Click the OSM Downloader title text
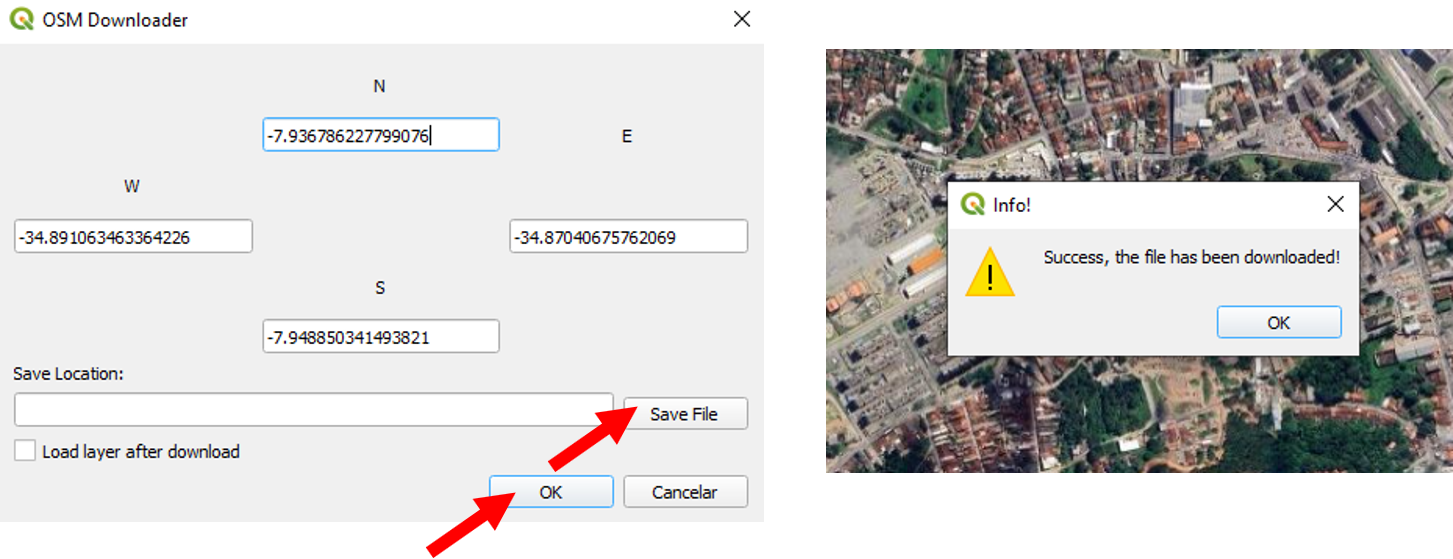This screenshot has height=559, width=1453. pos(115,20)
